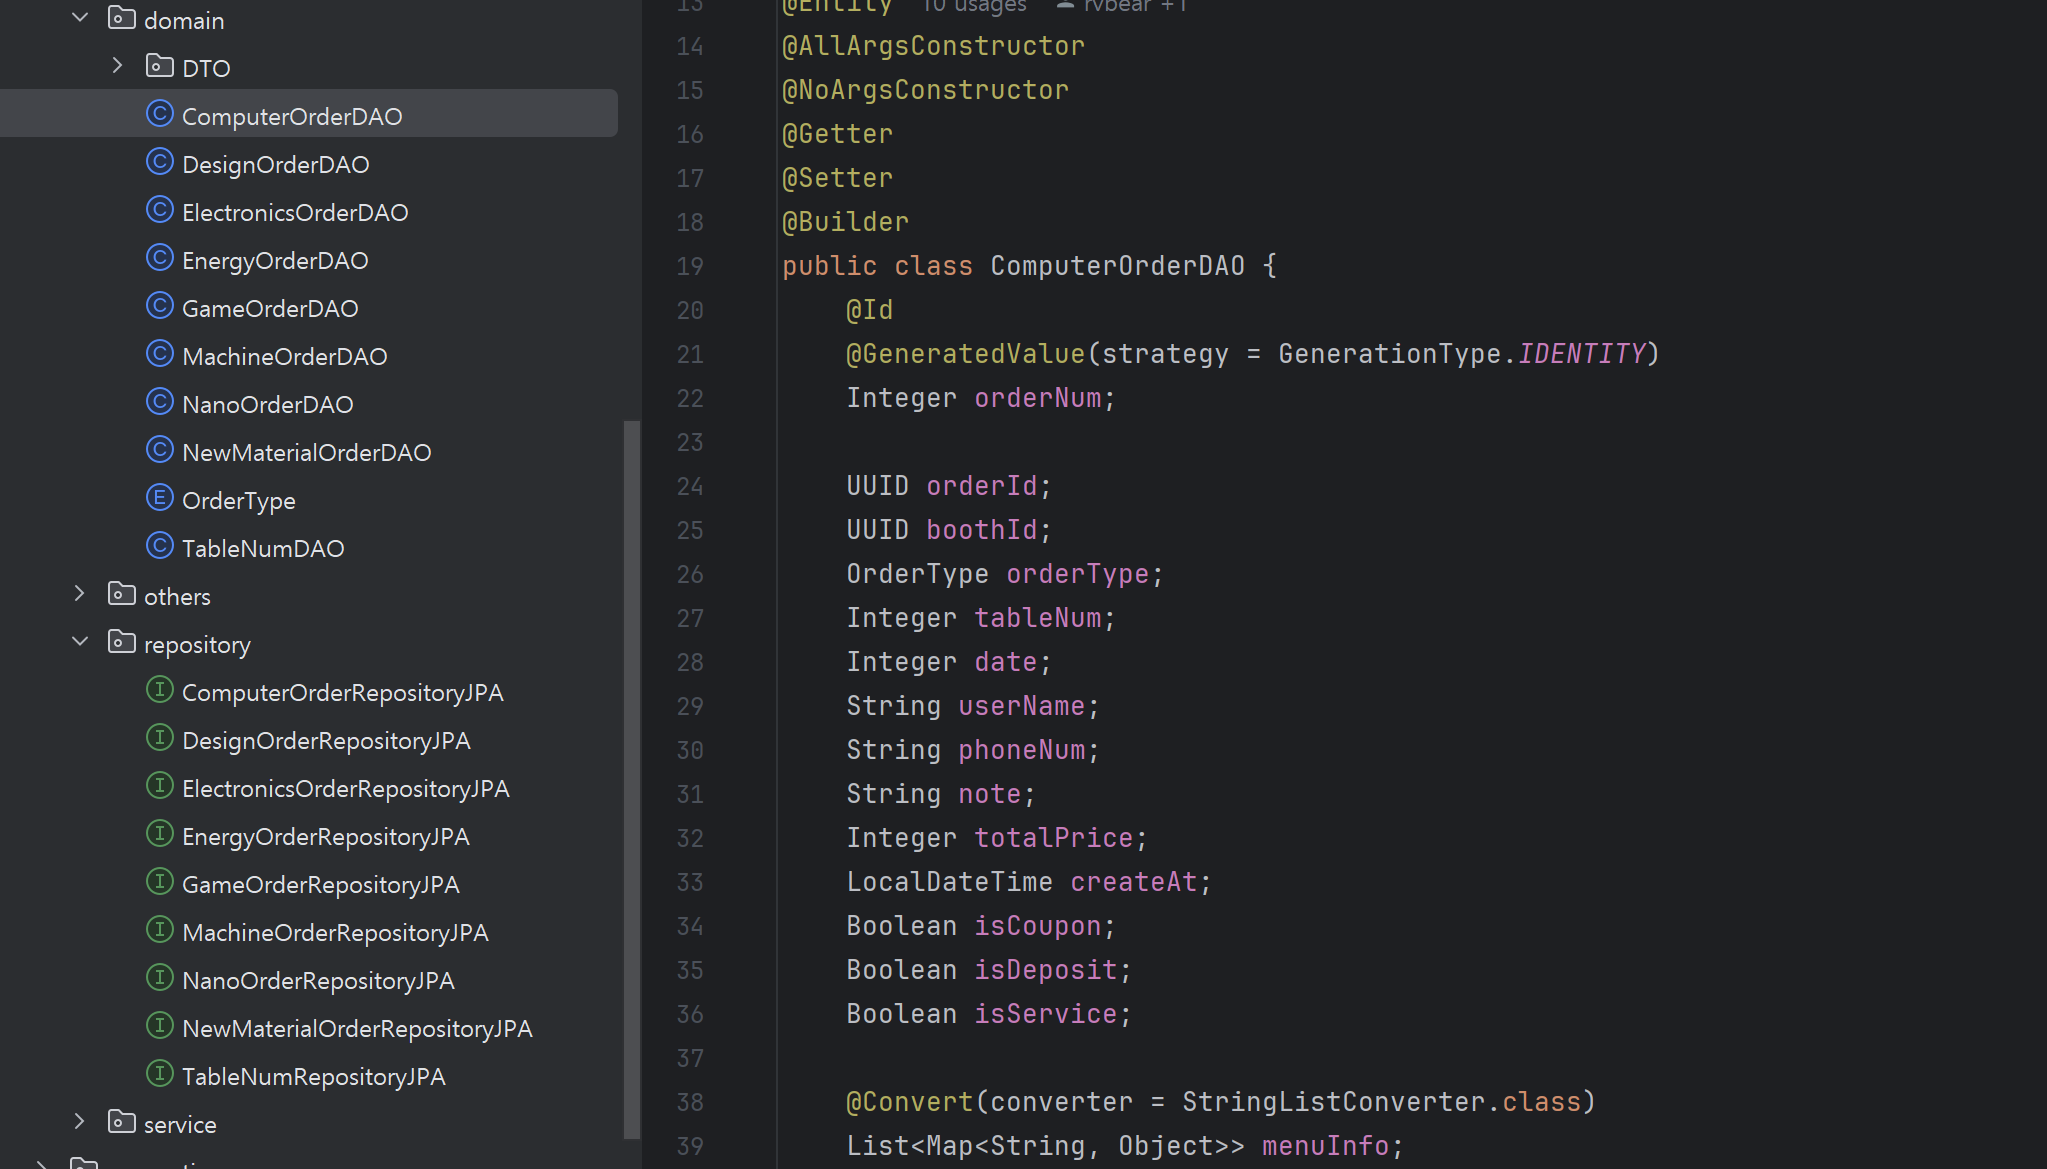Collapse the repository folder chevron
The height and width of the screenshot is (1169, 2047).
[x=80, y=642]
